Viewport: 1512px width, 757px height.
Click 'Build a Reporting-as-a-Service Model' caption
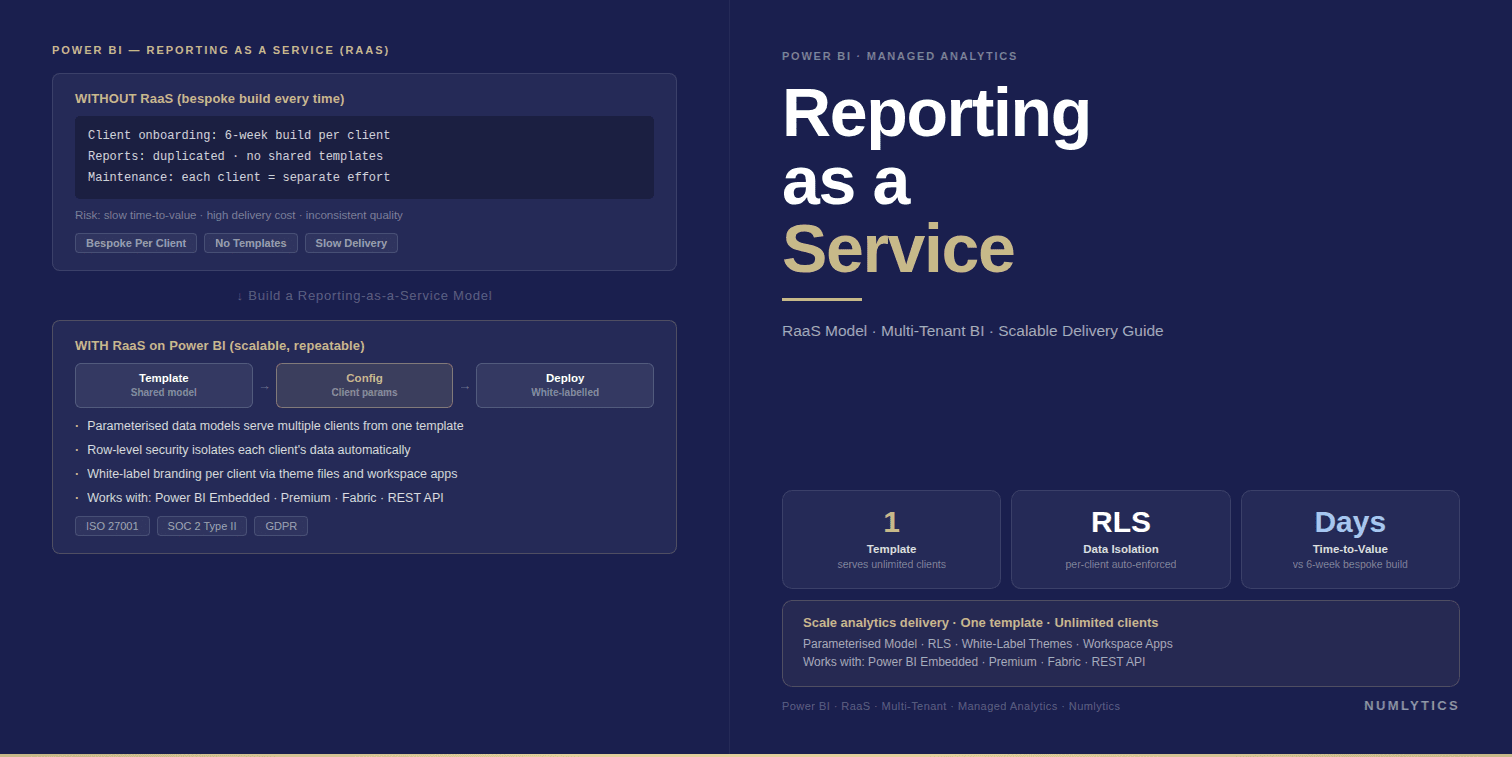pyautogui.click(x=364, y=296)
